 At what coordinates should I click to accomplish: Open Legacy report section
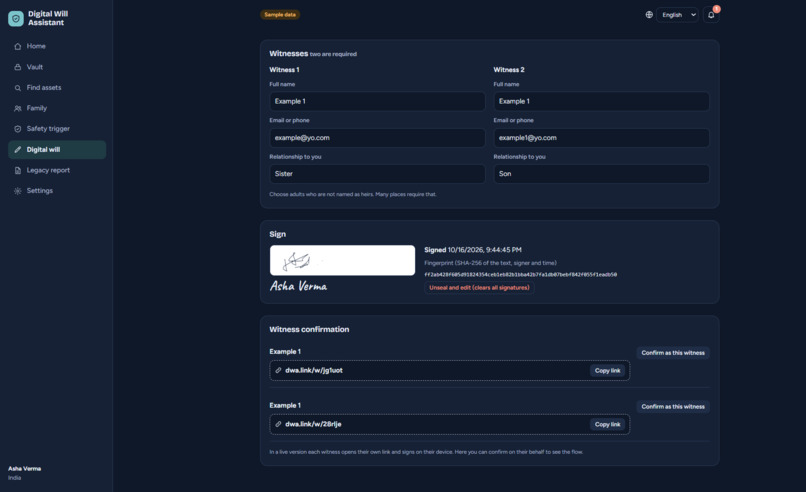coord(57,170)
